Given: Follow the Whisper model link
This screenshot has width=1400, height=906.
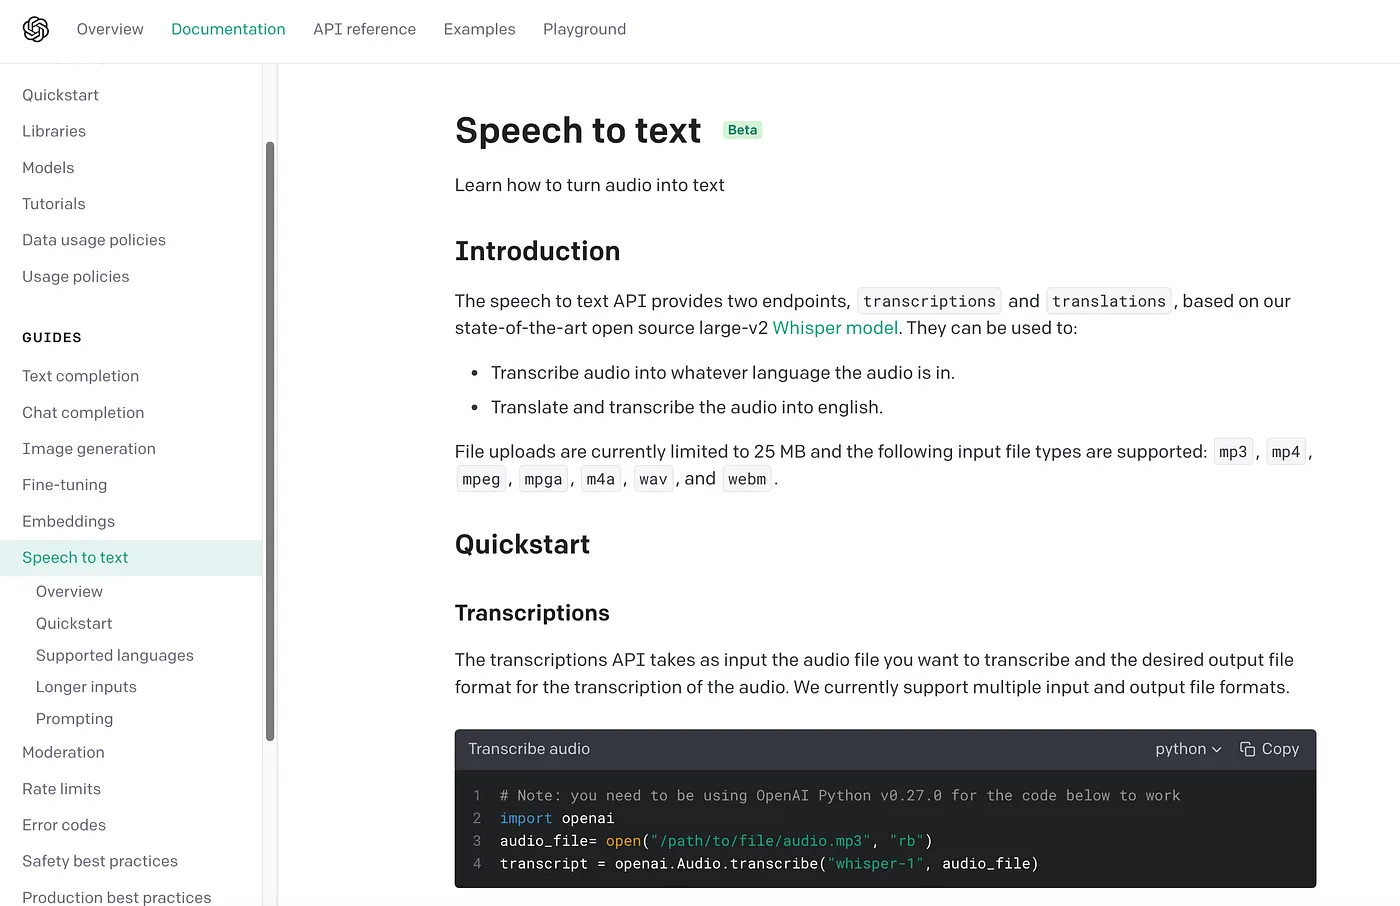Looking at the screenshot, I should point(835,328).
